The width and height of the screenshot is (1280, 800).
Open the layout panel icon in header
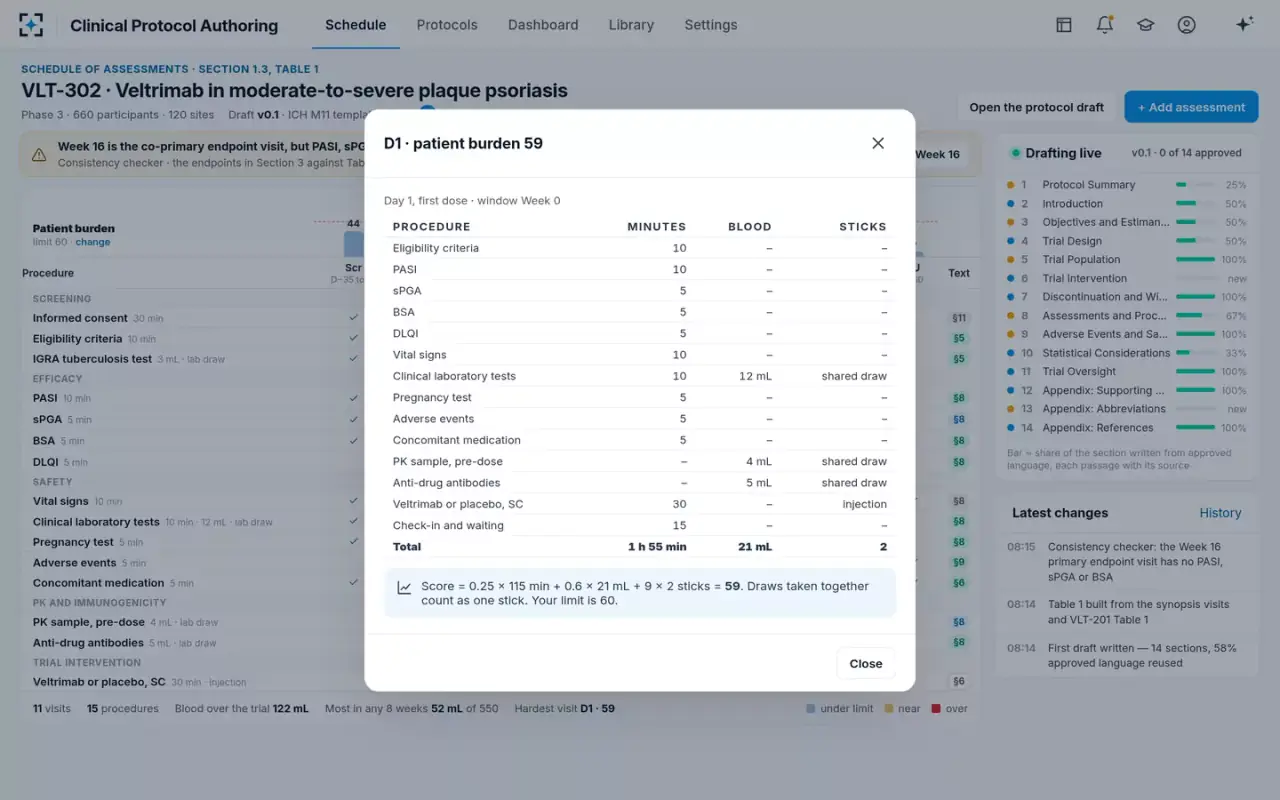click(1064, 25)
